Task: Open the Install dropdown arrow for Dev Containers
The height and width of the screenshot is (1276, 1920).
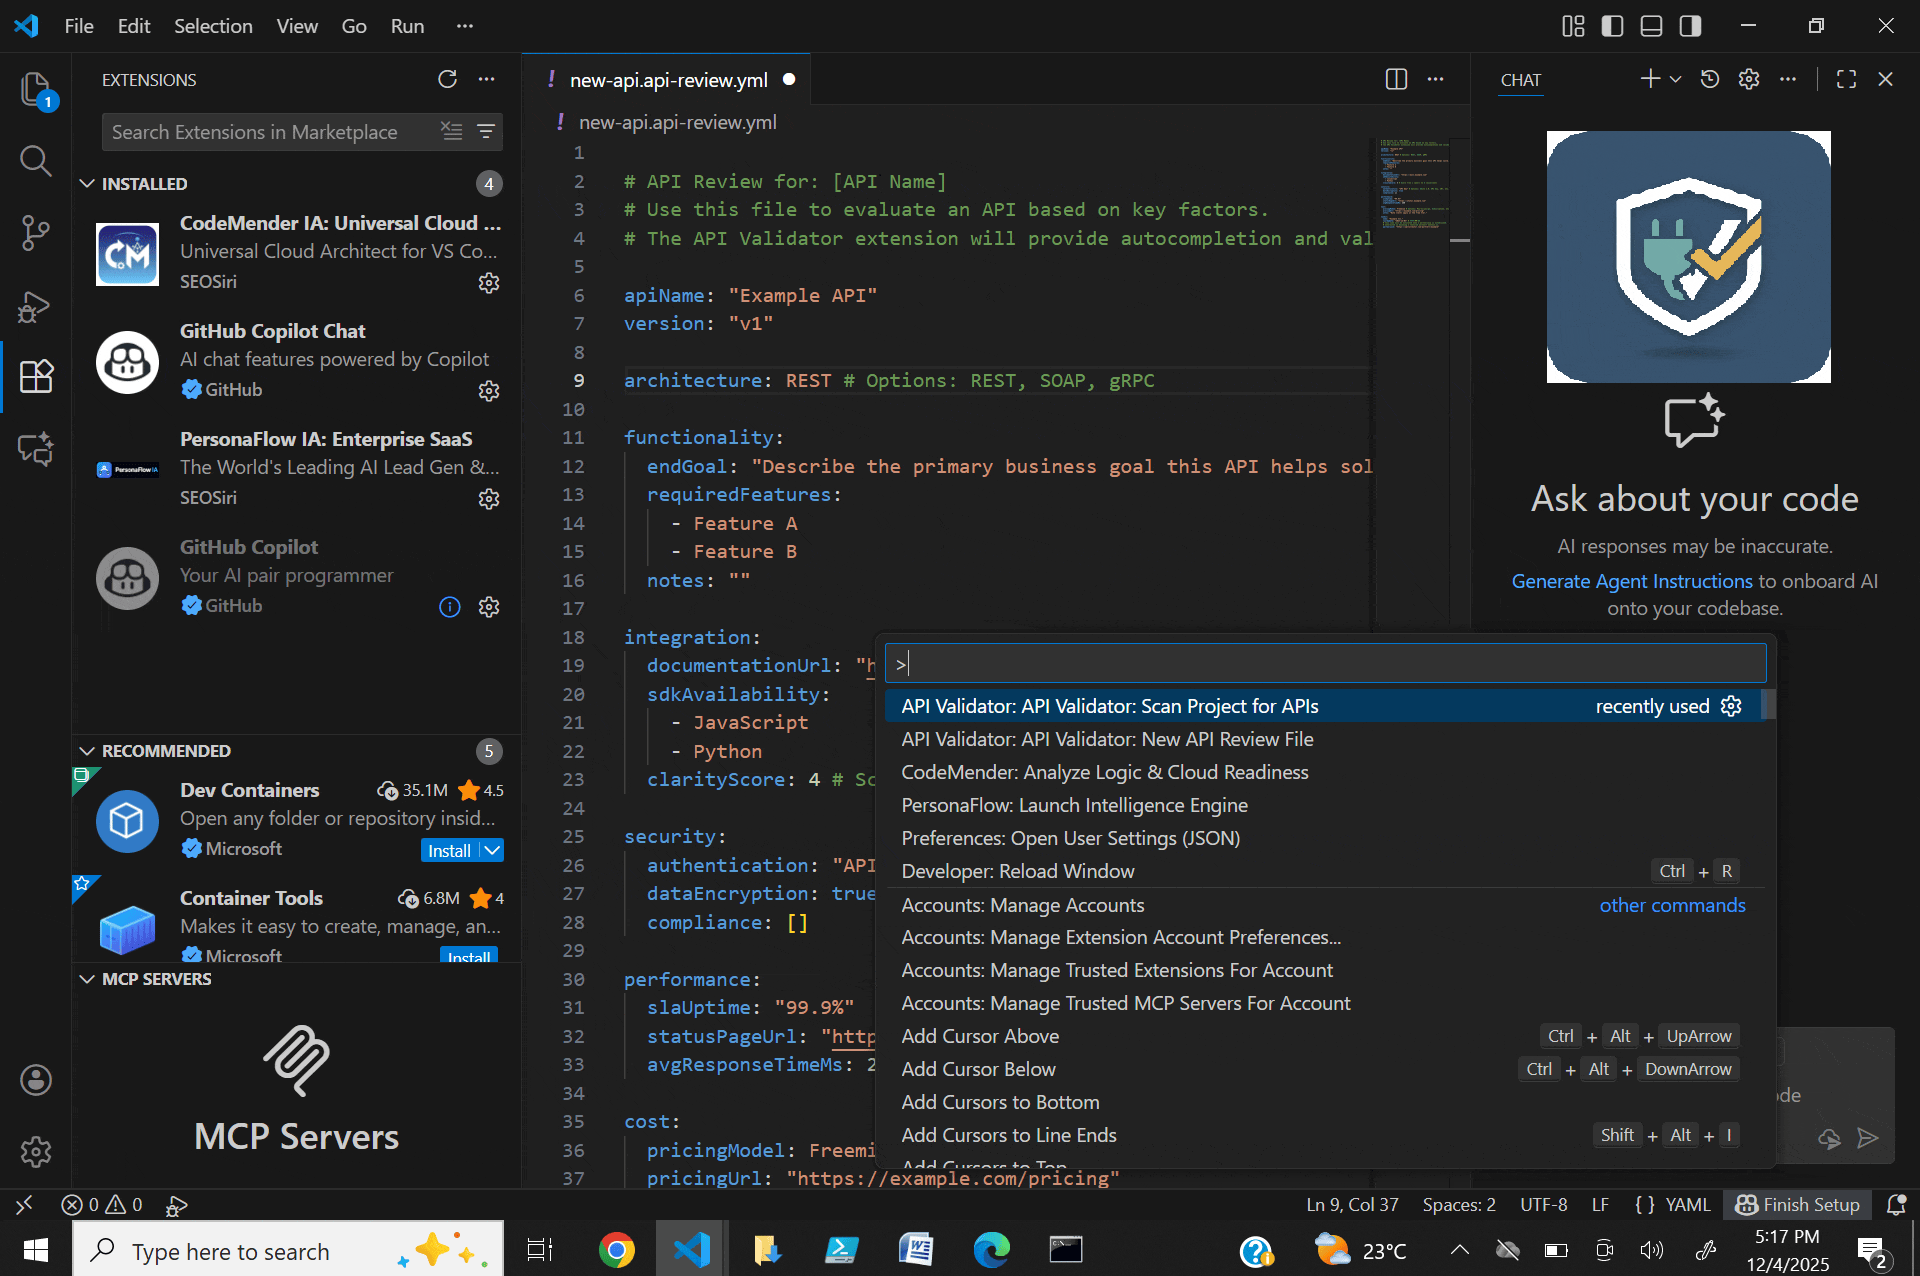Action: (x=492, y=850)
